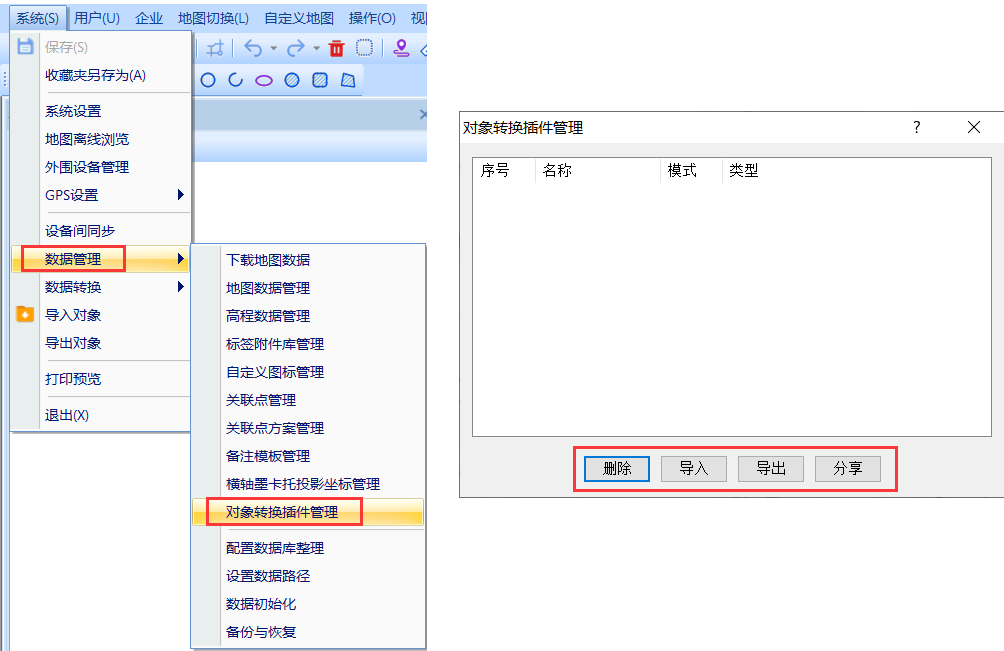Select the hatched polygon drawing tool
Viewport: 1004px width, 651px height.
(x=348, y=81)
